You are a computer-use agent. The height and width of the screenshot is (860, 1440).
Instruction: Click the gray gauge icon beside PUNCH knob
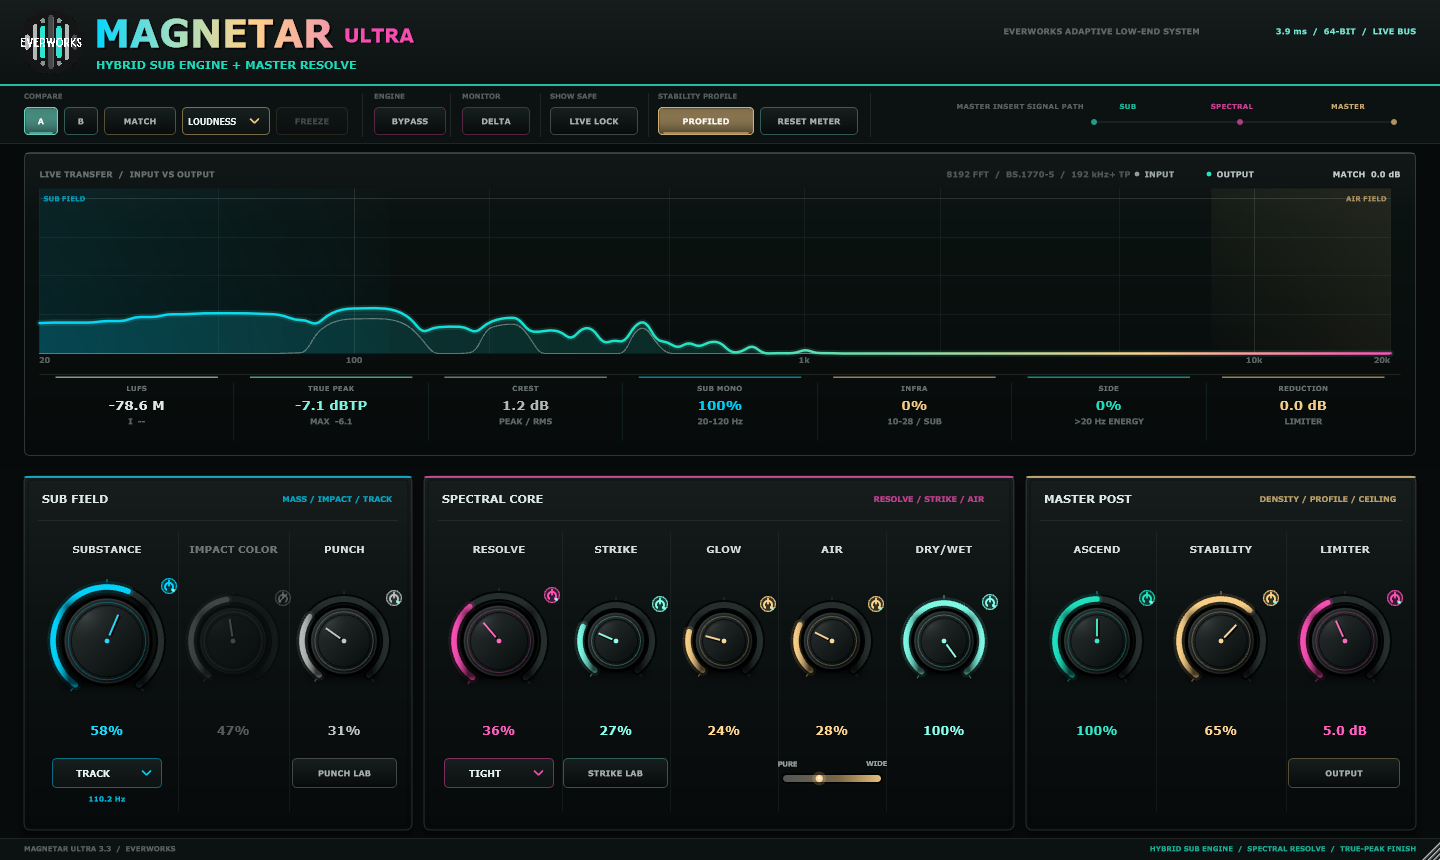394,598
